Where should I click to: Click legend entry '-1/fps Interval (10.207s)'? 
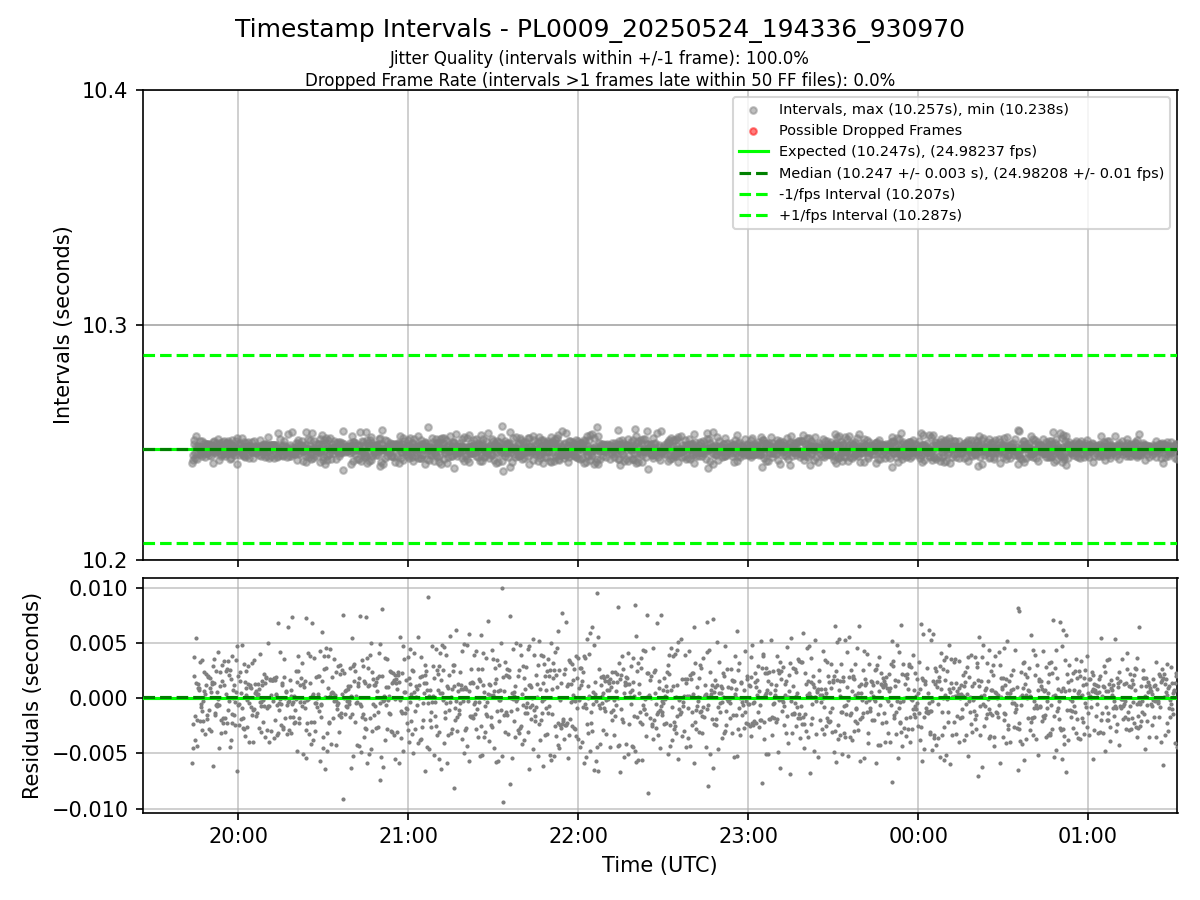tap(867, 194)
